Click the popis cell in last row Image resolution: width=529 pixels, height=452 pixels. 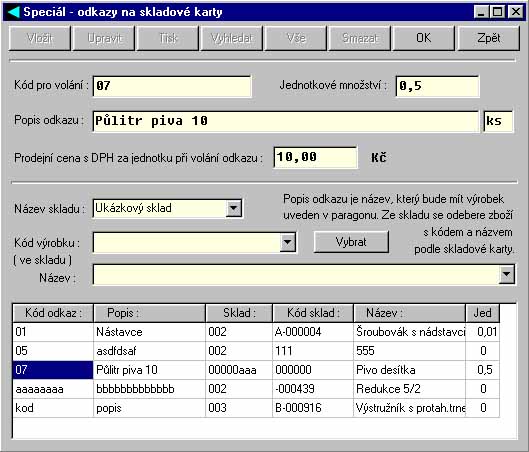[149, 408]
